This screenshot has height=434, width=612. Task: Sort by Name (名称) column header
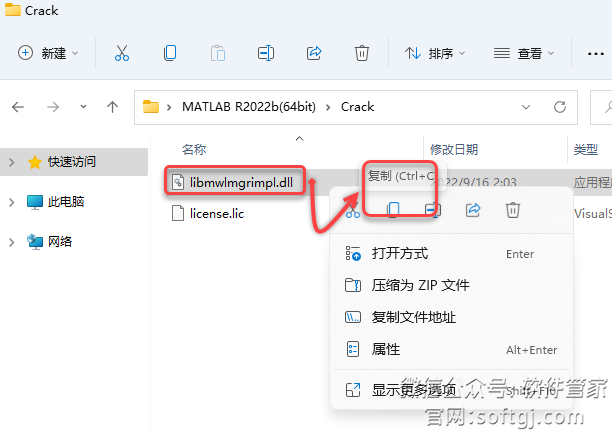(x=194, y=149)
